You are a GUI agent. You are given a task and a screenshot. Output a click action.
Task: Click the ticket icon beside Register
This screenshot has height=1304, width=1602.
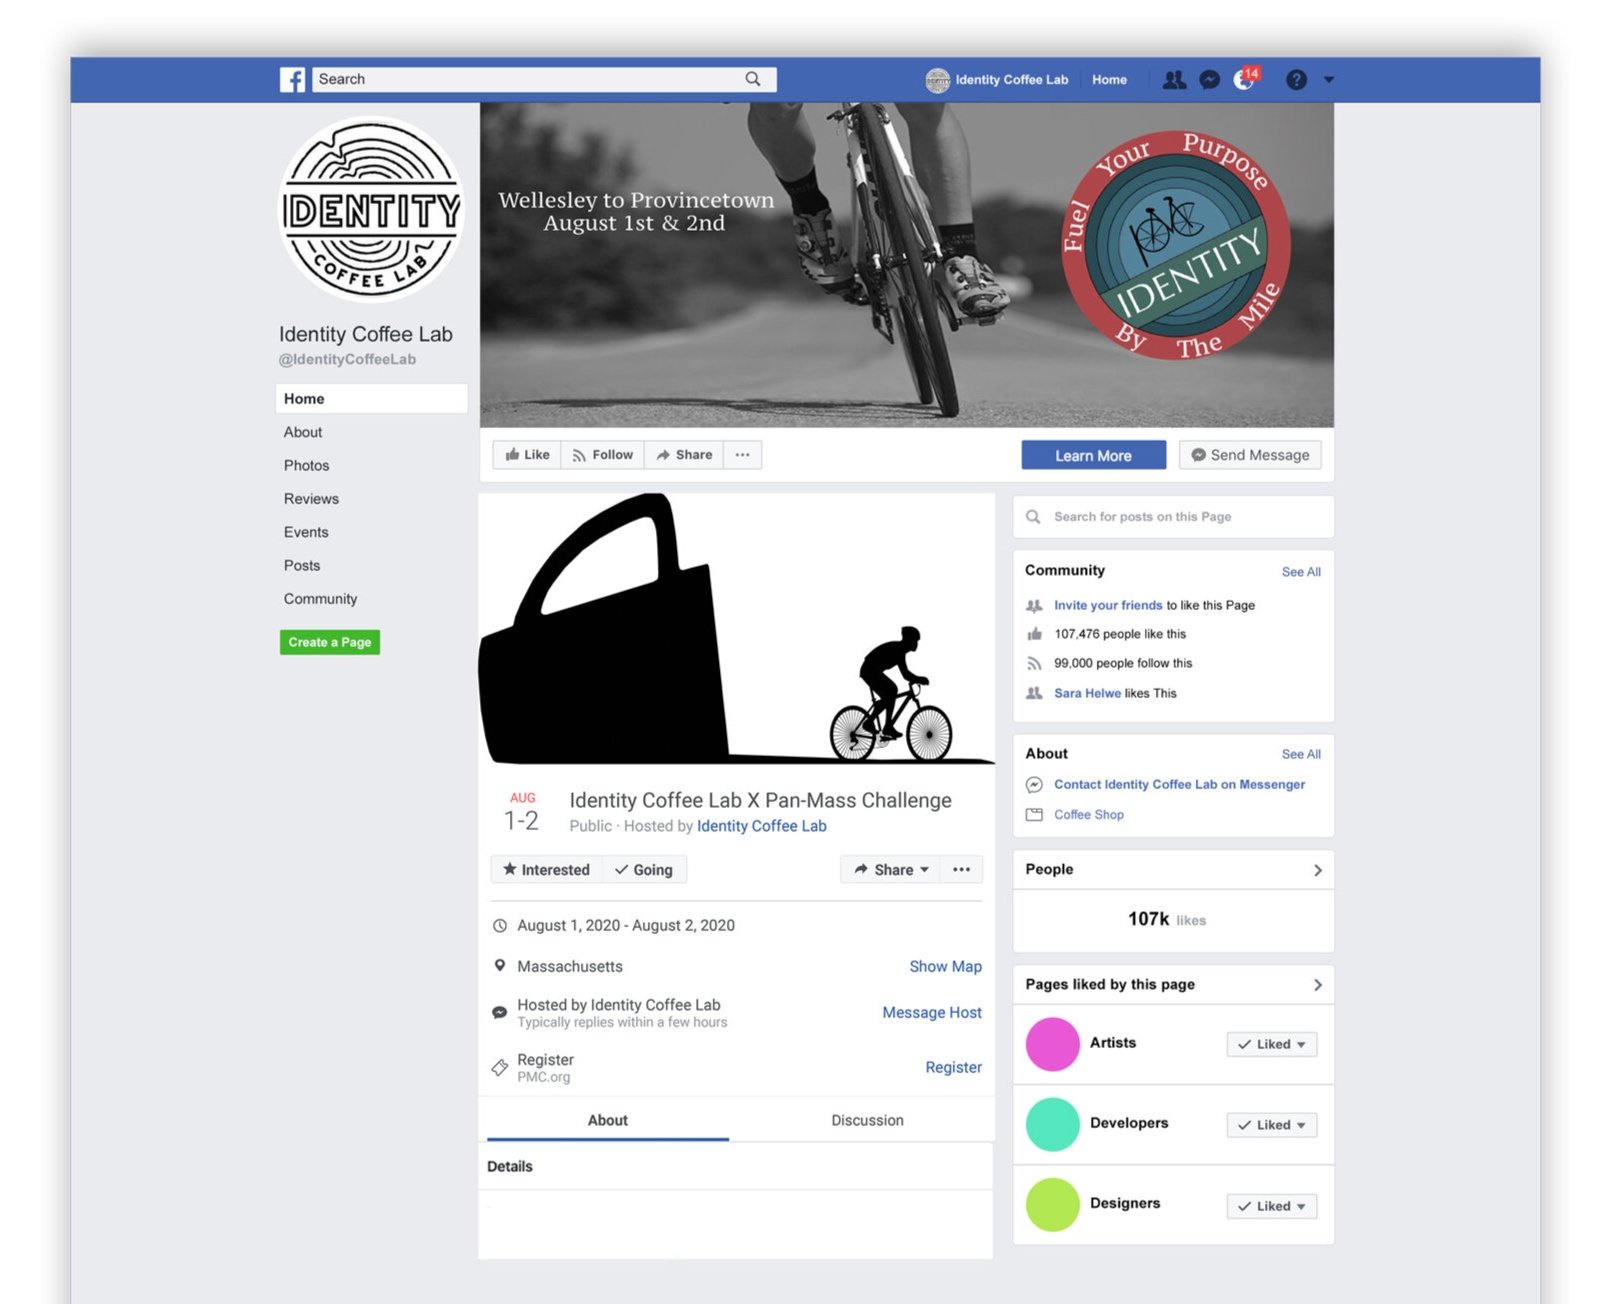tap(500, 1068)
